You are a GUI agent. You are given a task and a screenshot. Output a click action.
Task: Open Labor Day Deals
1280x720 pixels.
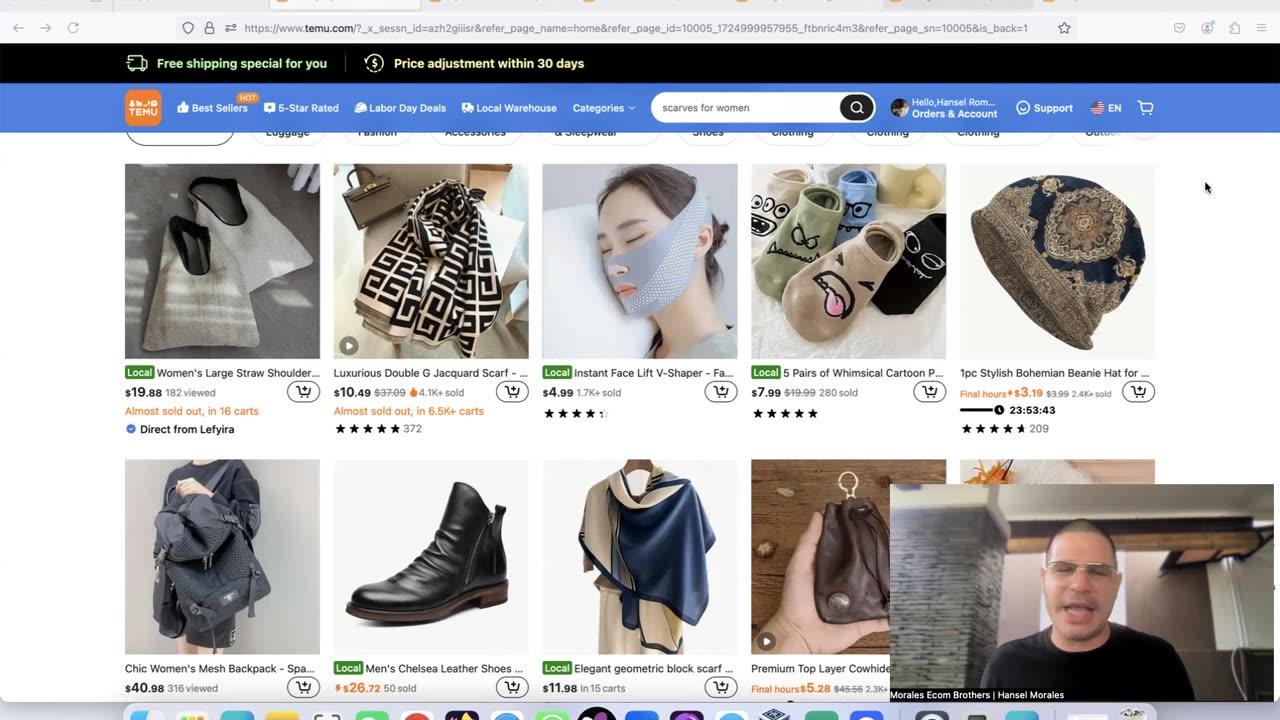[x=400, y=108]
